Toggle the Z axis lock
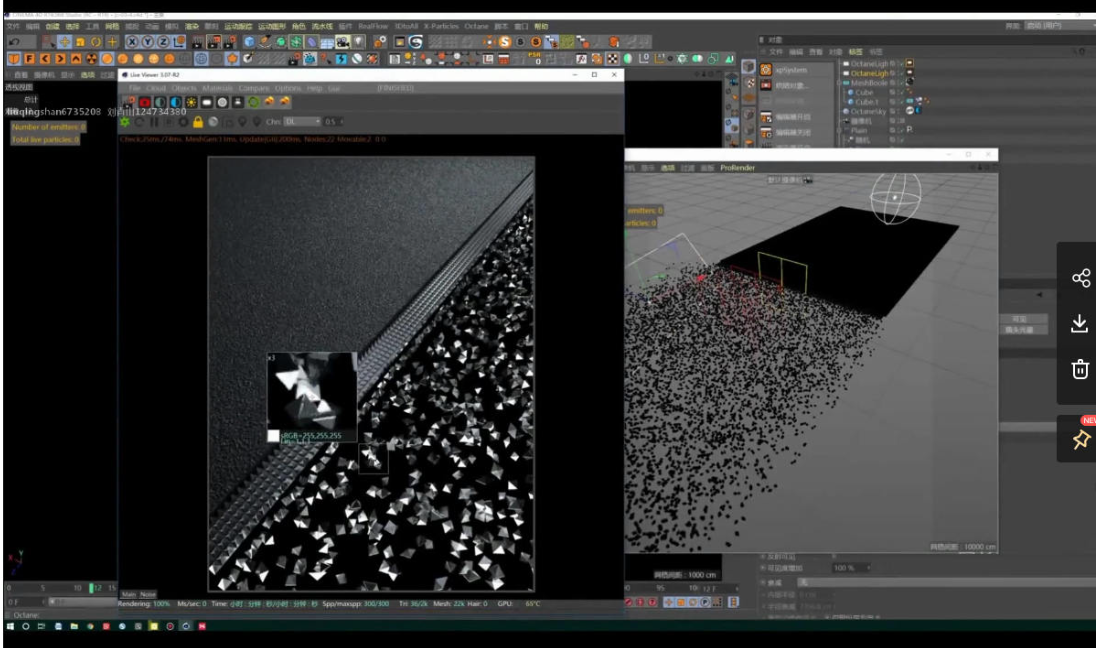 tap(162, 42)
